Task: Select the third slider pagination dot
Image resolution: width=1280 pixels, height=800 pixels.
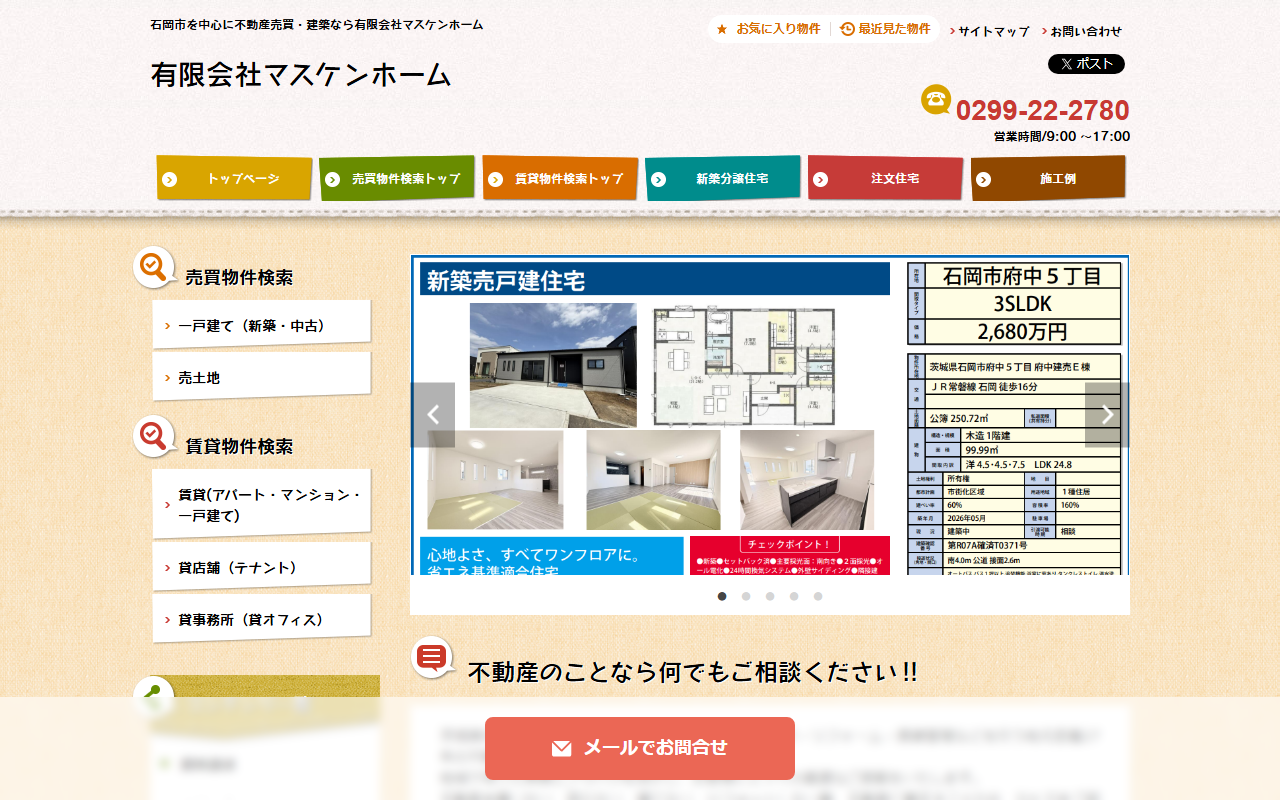Action: (770, 596)
